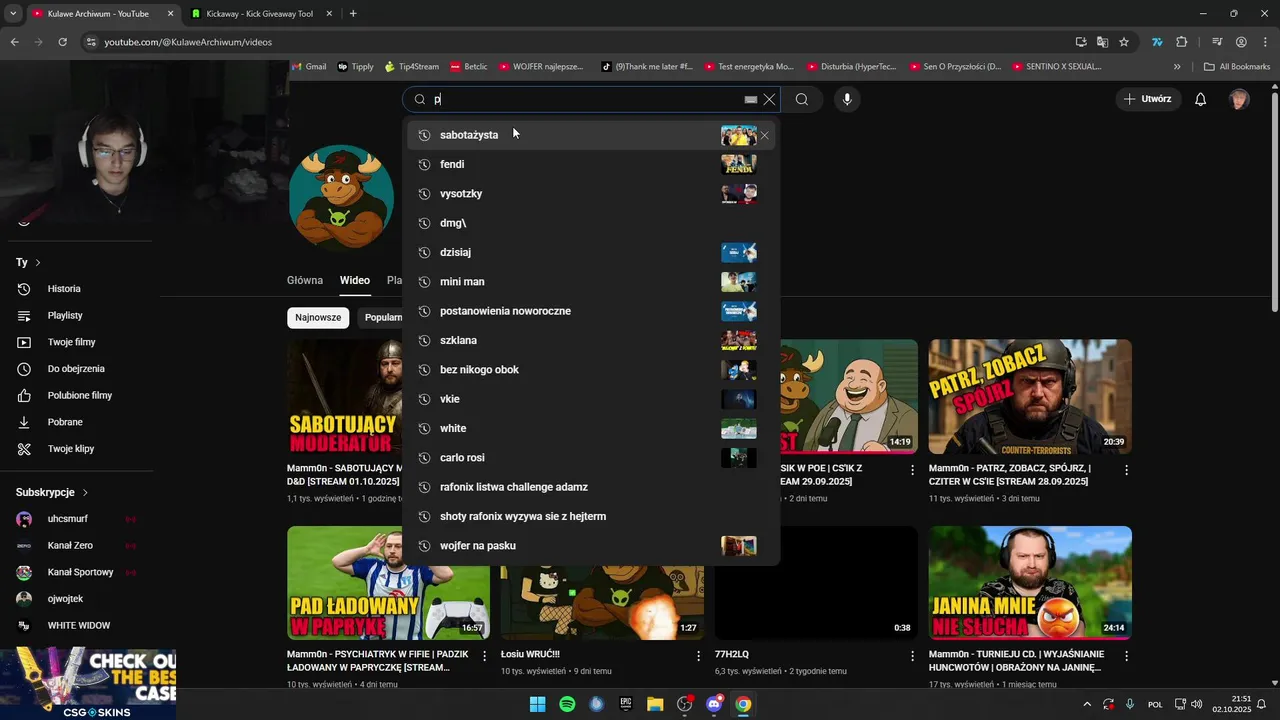Select suggestion "postanowienia noworoczne"
This screenshot has height=720, width=1280.
[590, 311]
